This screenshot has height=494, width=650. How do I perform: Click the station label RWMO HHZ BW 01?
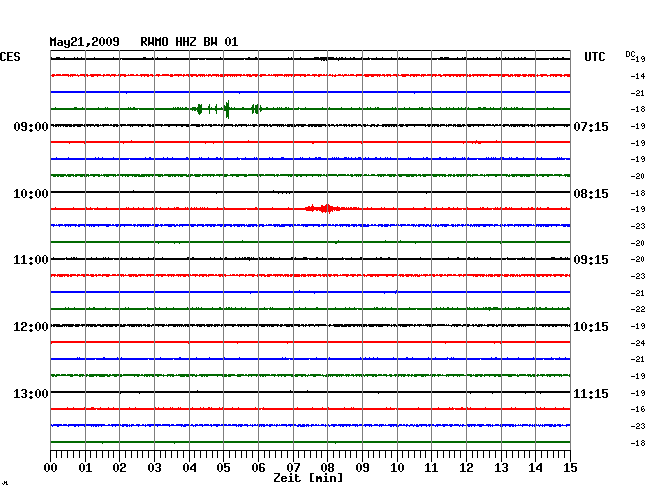point(189,42)
